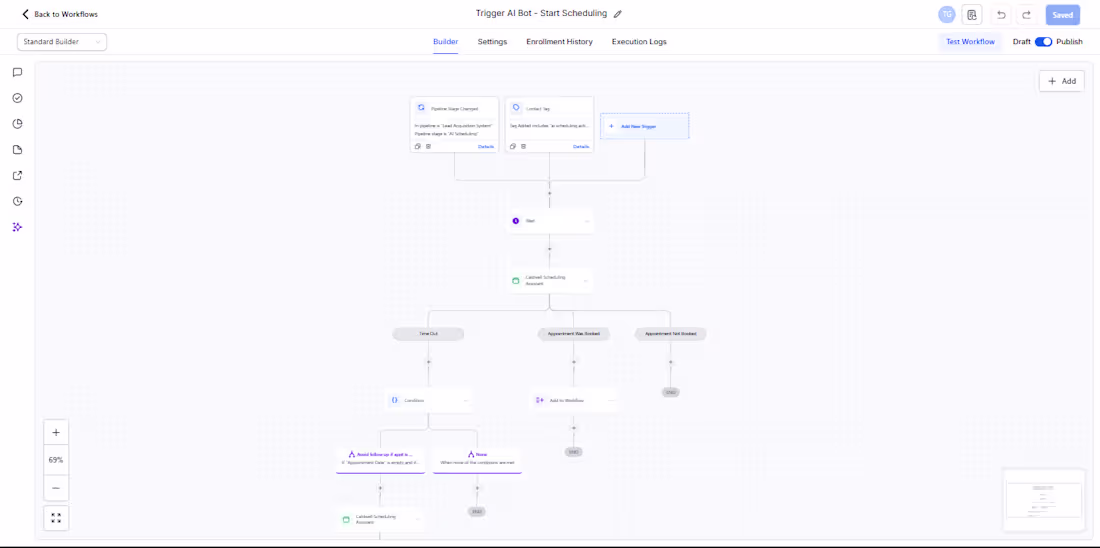Click the Add button on canvas
This screenshot has height=548, width=1100.
[x=1061, y=81]
